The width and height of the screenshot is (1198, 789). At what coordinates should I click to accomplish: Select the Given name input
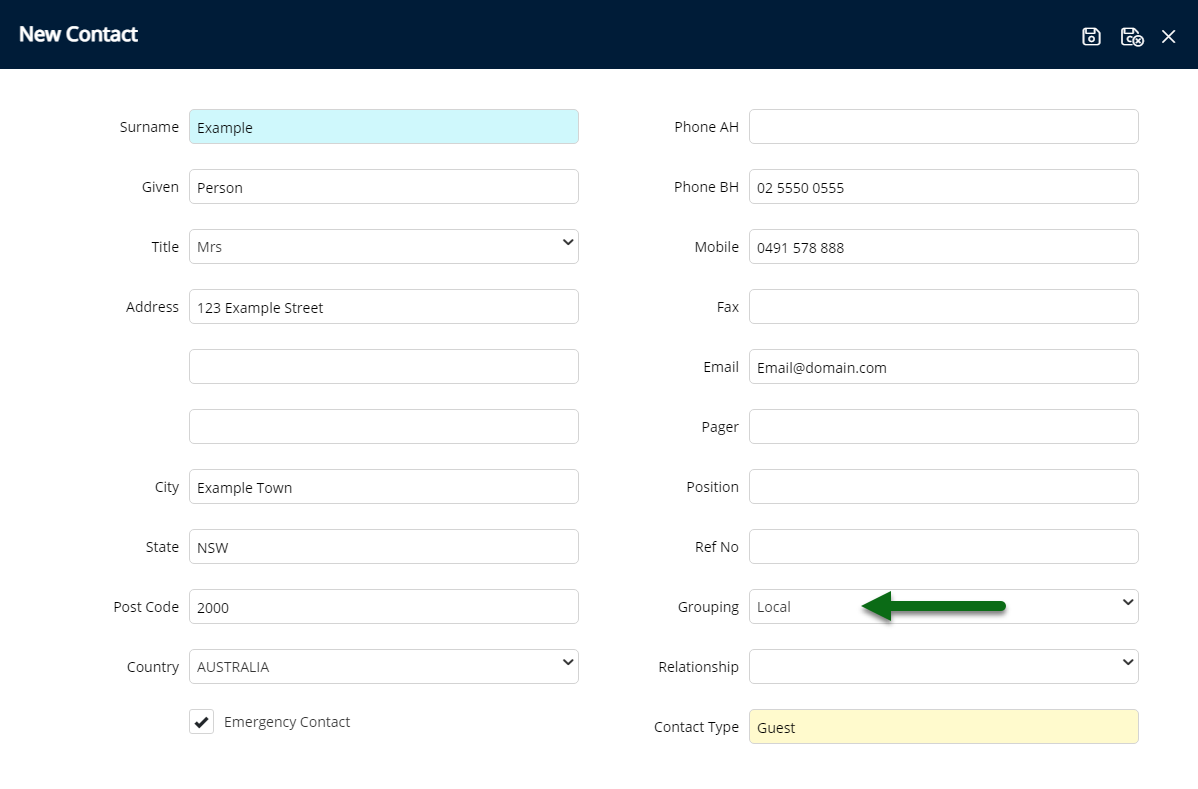[383, 187]
